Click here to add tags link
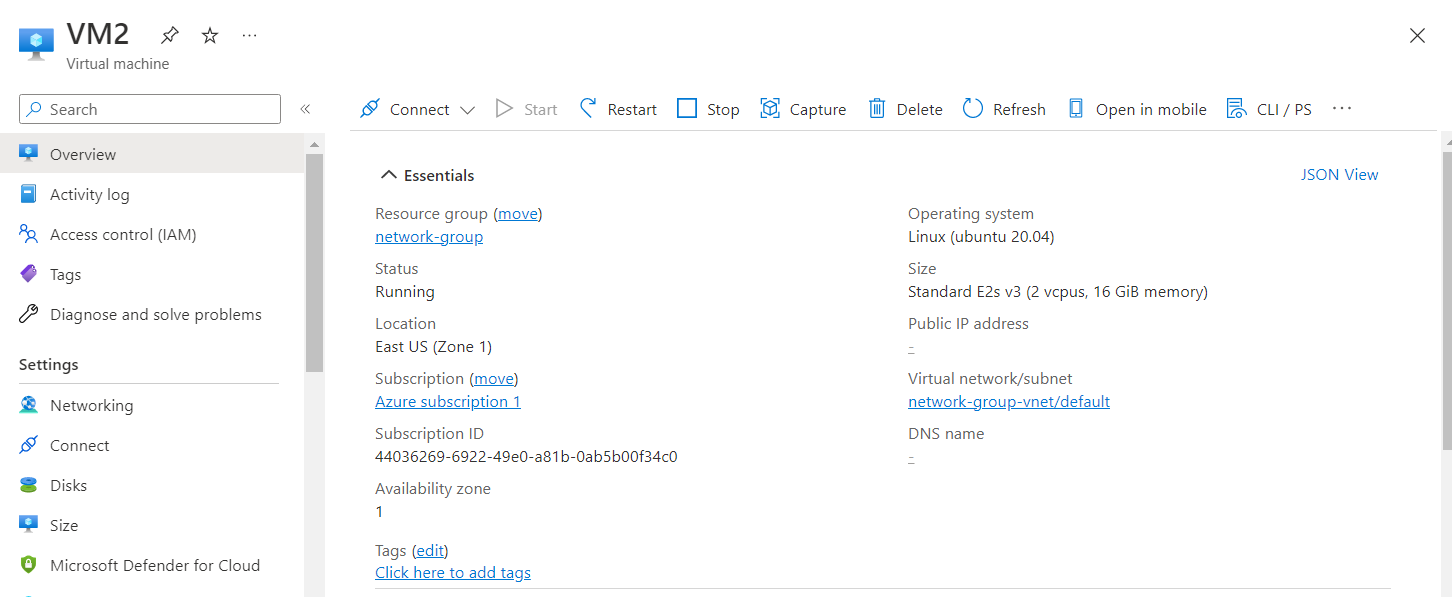This screenshot has width=1452, height=597. click(x=453, y=573)
